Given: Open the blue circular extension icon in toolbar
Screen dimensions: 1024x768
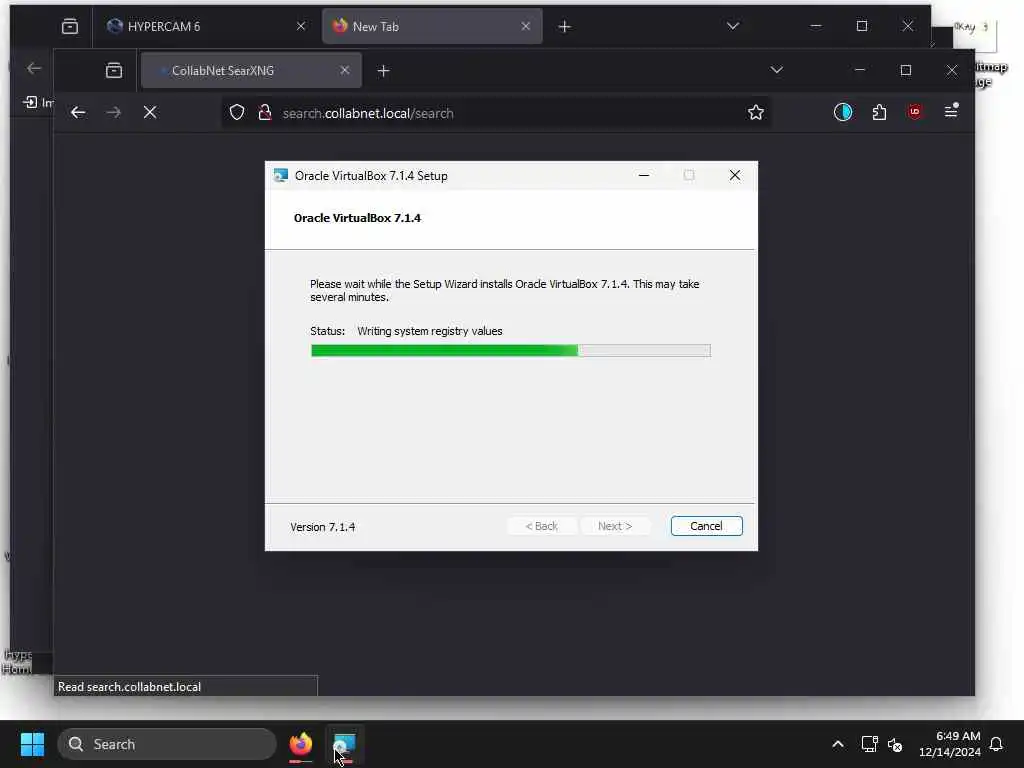Looking at the screenshot, I should tap(842, 112).
